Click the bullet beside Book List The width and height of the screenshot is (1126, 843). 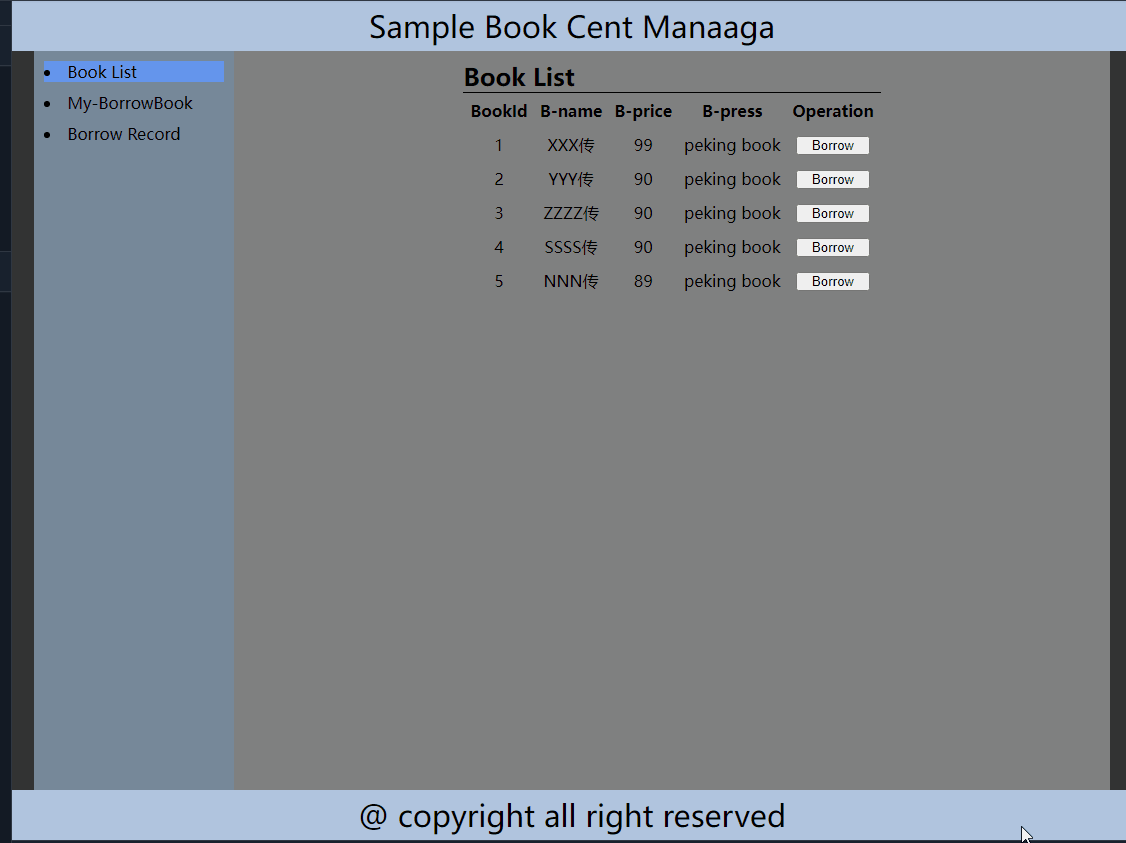(46, 71)
